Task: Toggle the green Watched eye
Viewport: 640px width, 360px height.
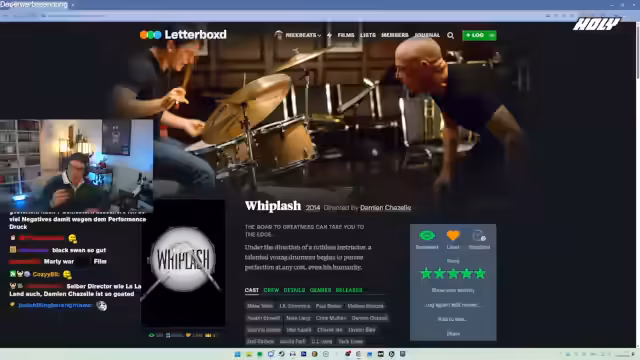Action: pyautogui.click(x=427, y=236)
